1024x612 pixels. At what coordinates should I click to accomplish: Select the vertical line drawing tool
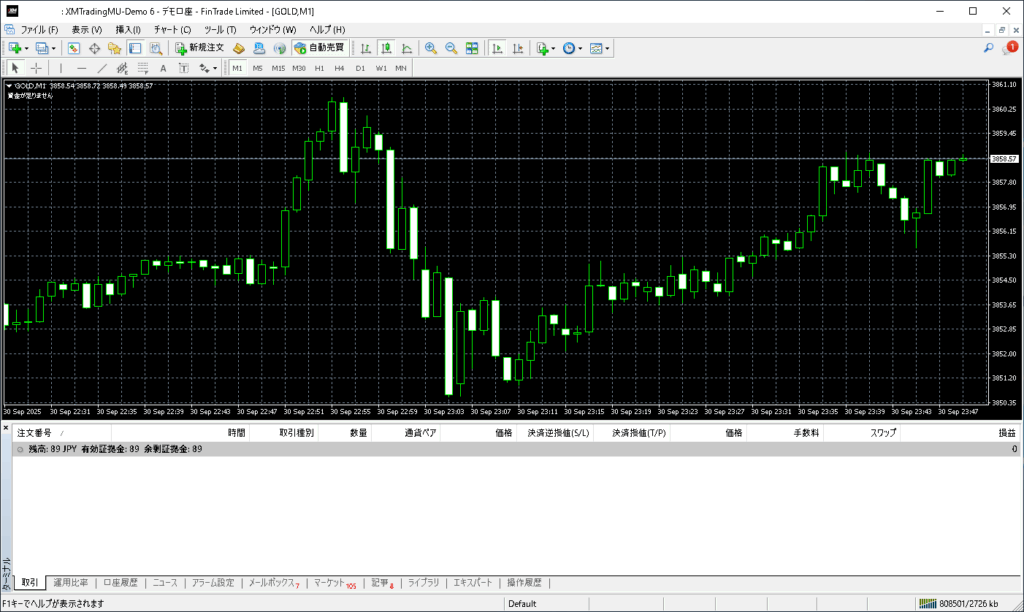[61, 68]
